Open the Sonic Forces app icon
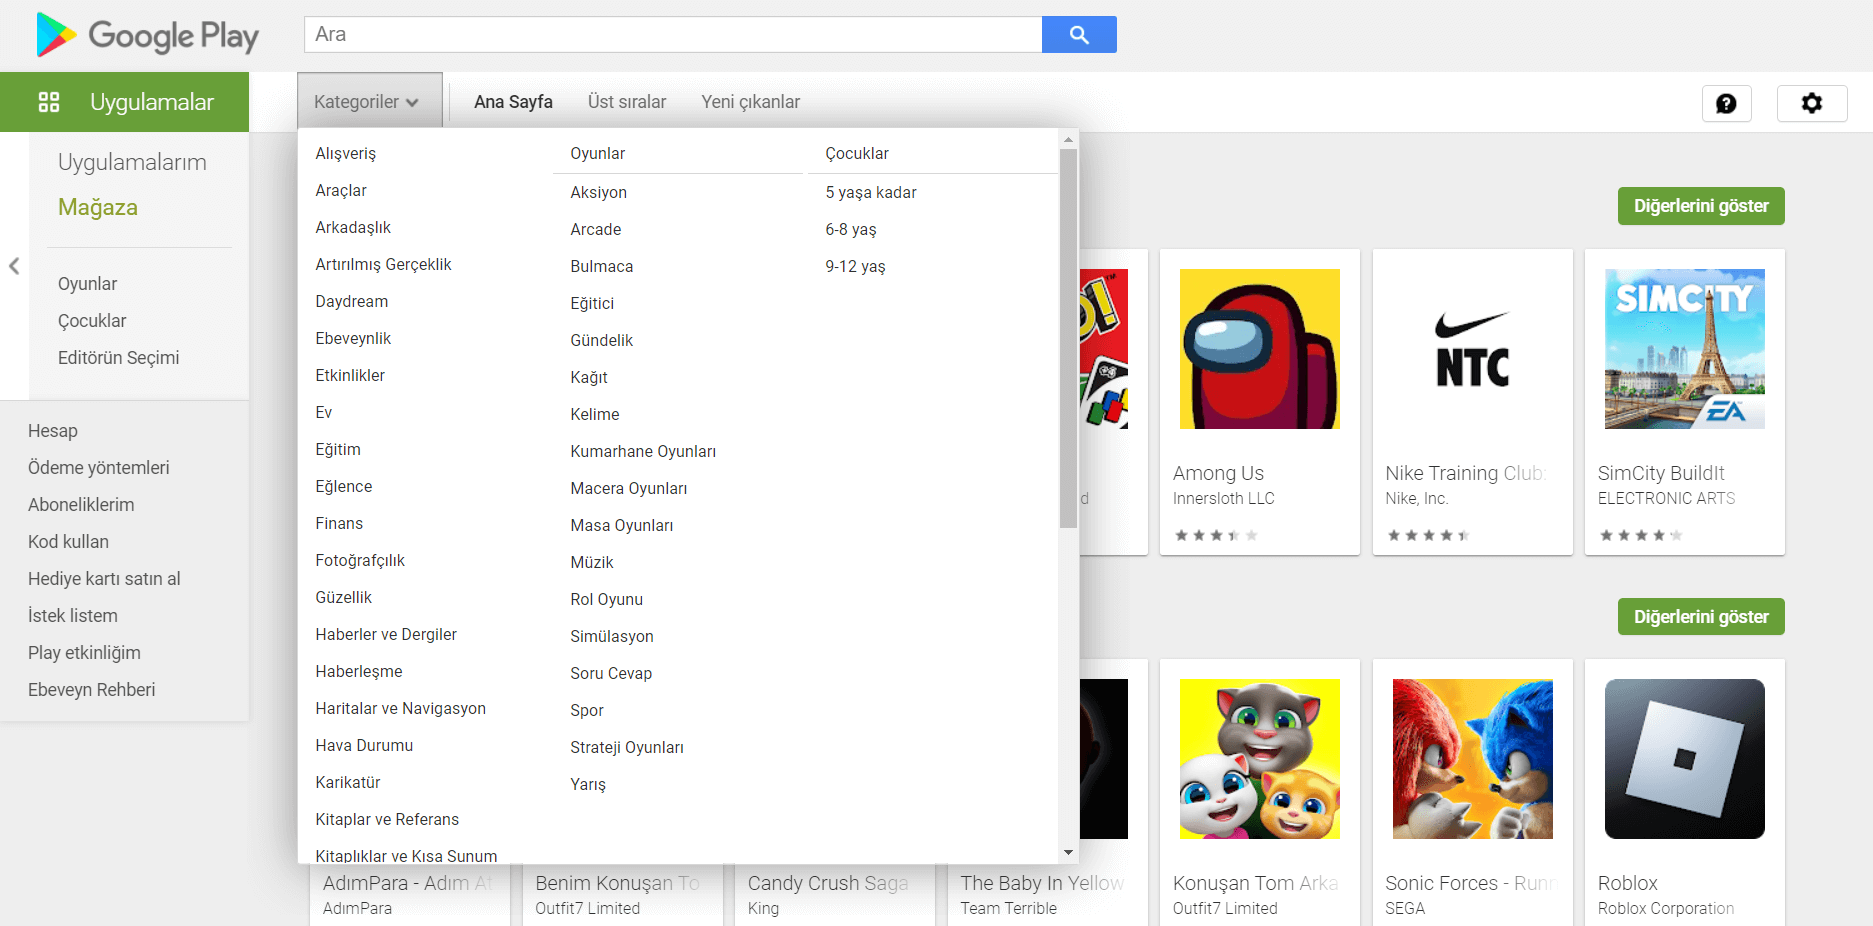1873x926 pixels. [x=1472, y=759]
